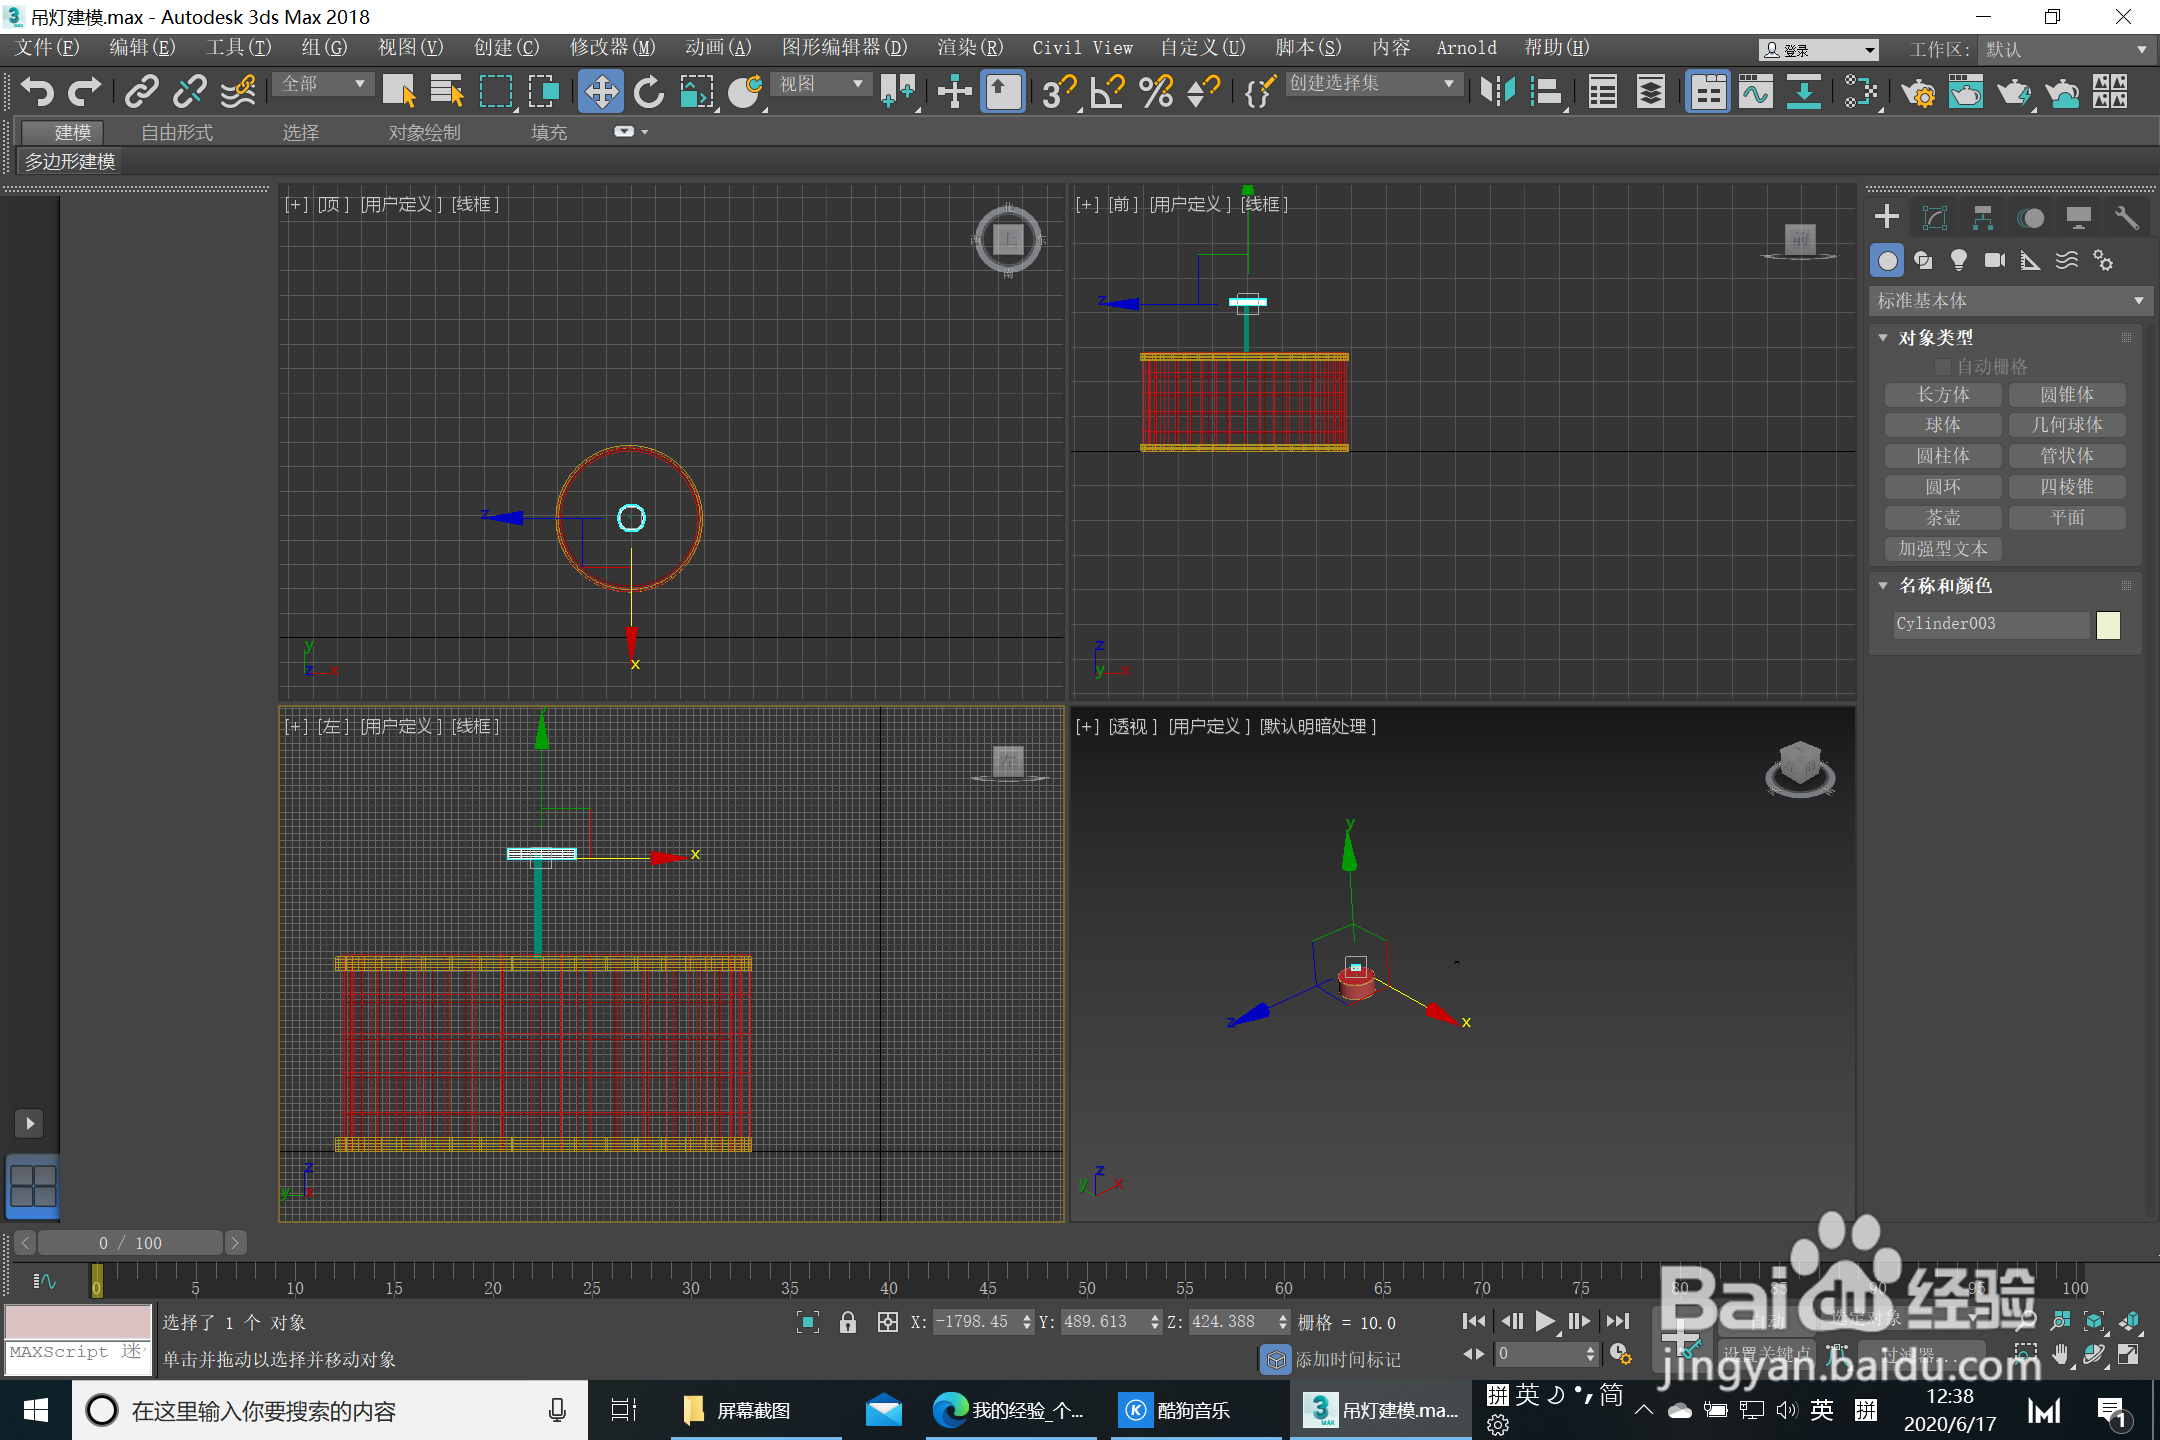2160x1440 pixels.
Task: Open Utilities panel wrench icon
Action: (2126, 217)
